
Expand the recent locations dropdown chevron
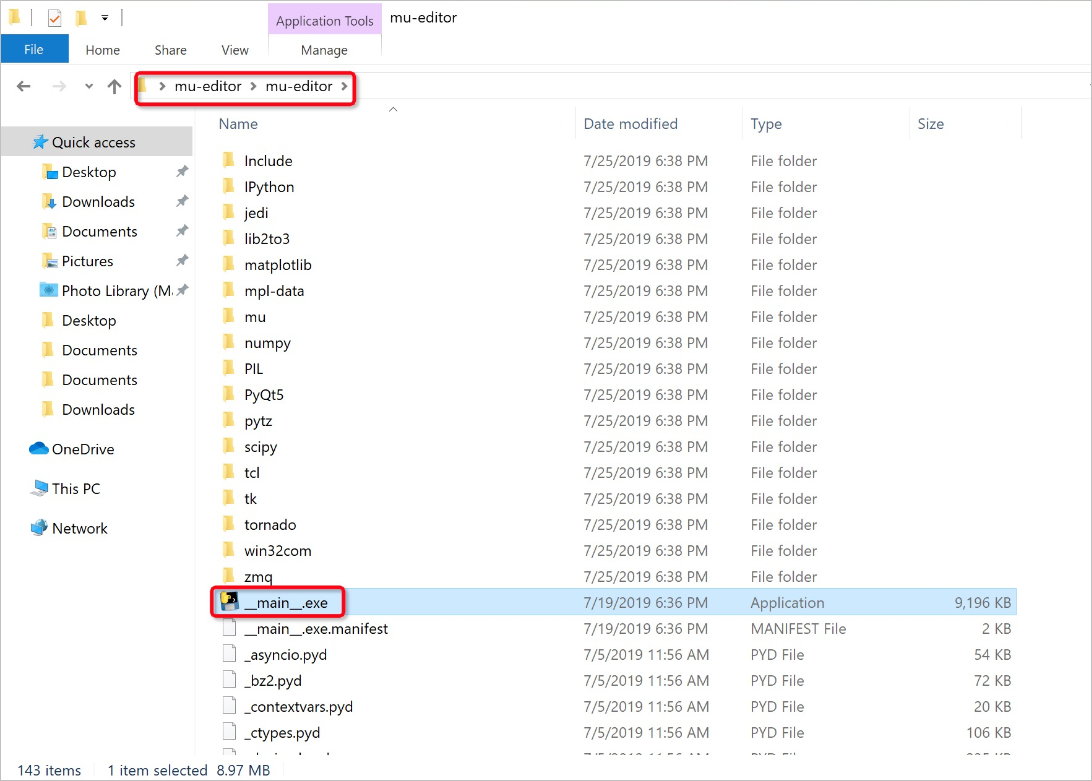pos(89,87)
